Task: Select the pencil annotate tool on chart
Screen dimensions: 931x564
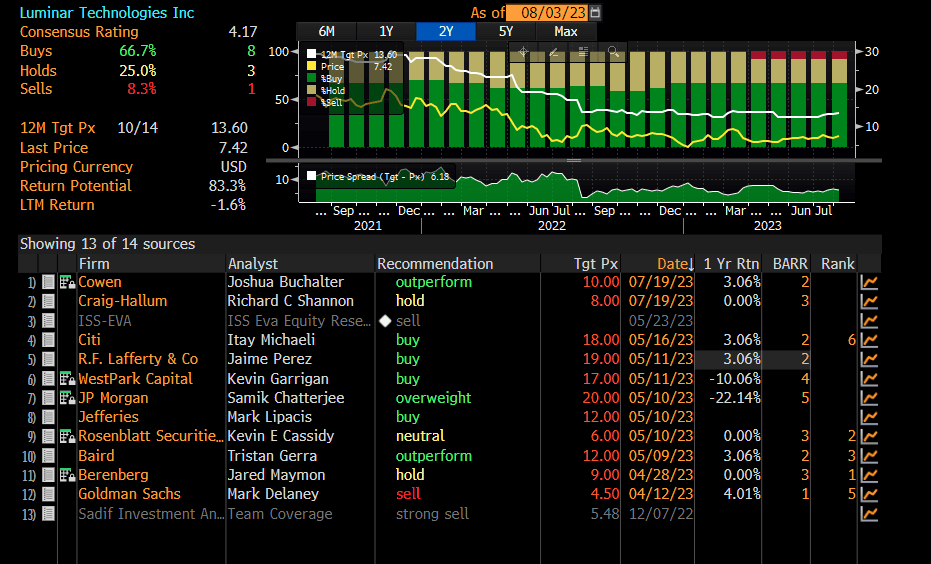Action: [x=553, y=52]
